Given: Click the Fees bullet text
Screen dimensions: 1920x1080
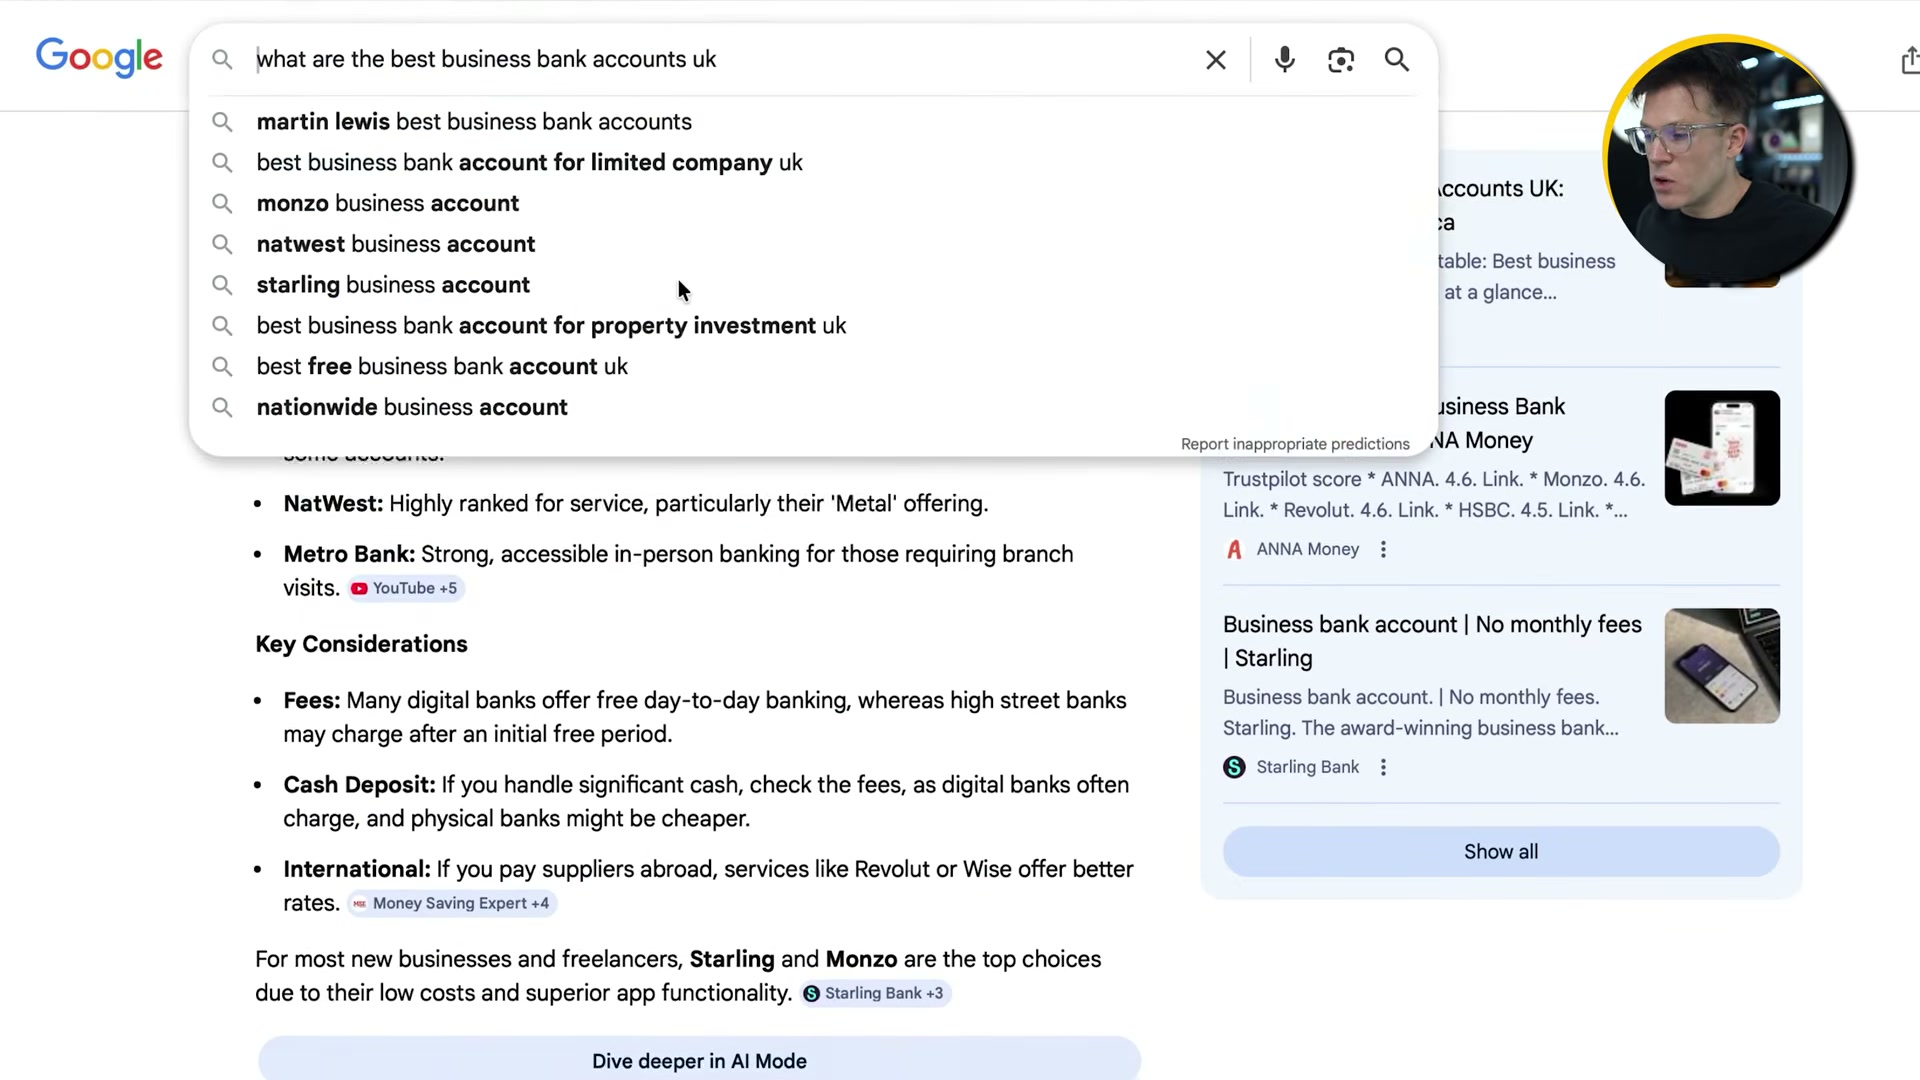Looking at the screenshot, I should click(704, 717).
